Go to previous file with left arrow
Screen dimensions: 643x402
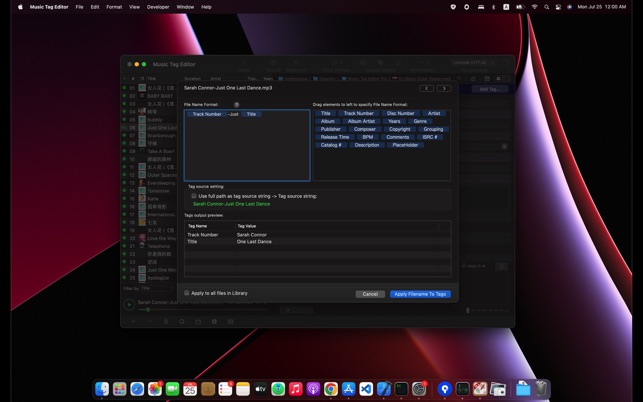tap(426, 88)
